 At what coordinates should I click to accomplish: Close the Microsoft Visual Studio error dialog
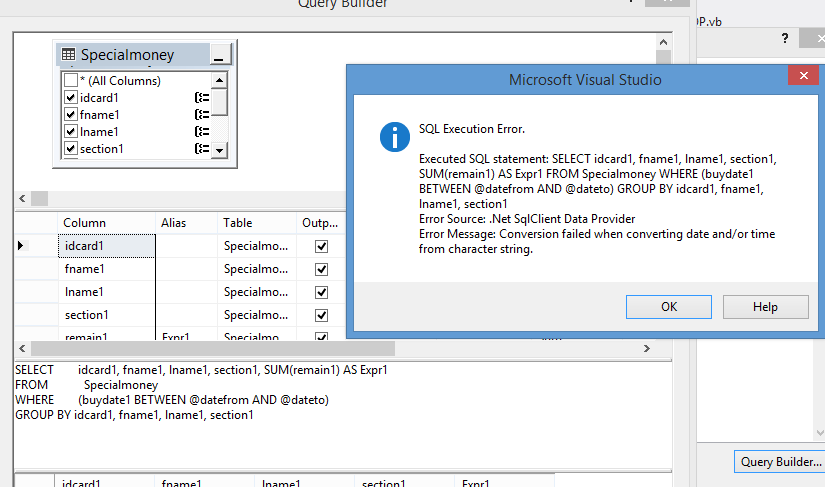[803, 75]
